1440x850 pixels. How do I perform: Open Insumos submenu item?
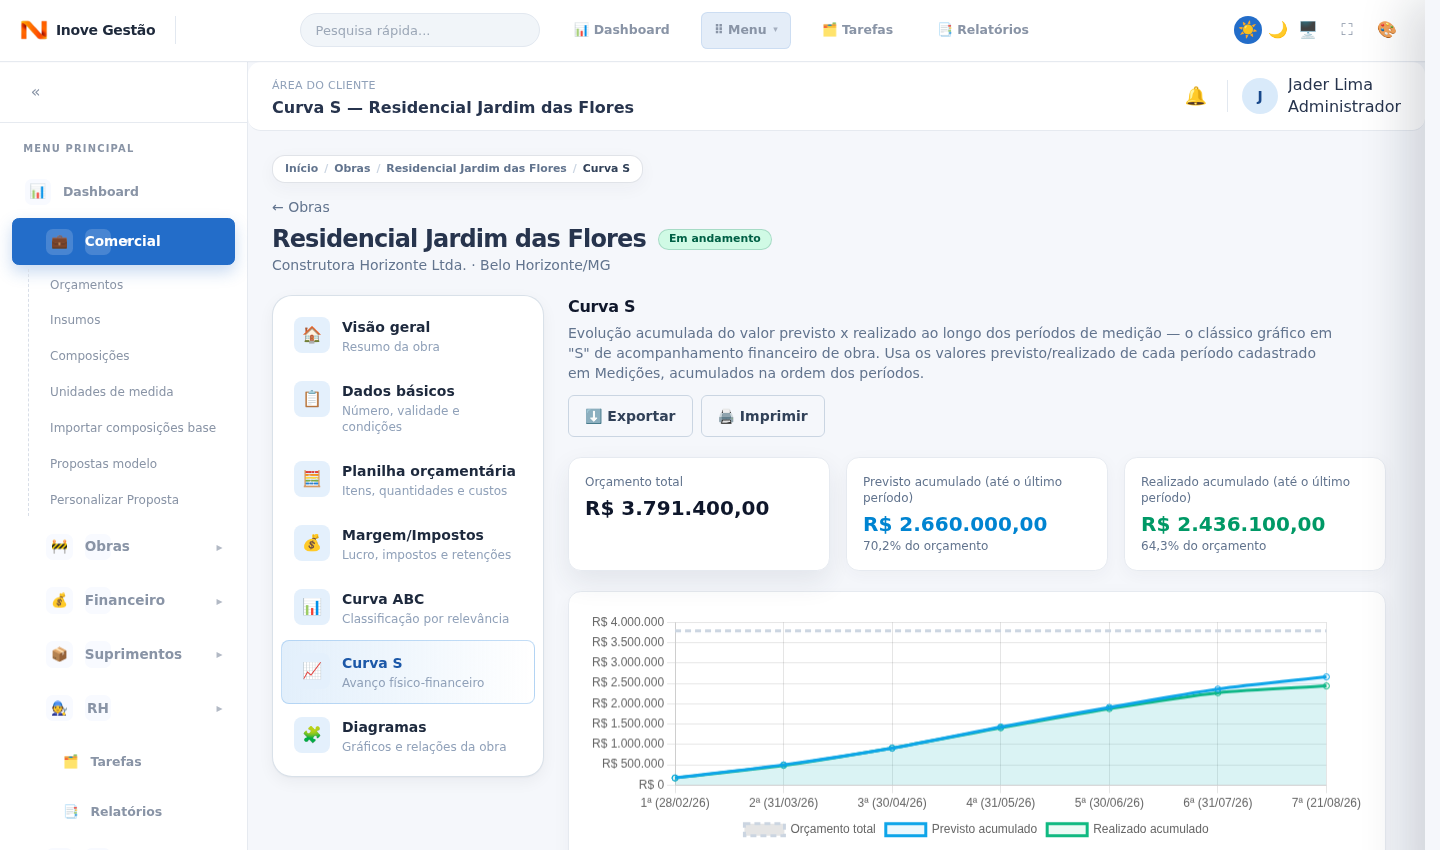(75, 320)
